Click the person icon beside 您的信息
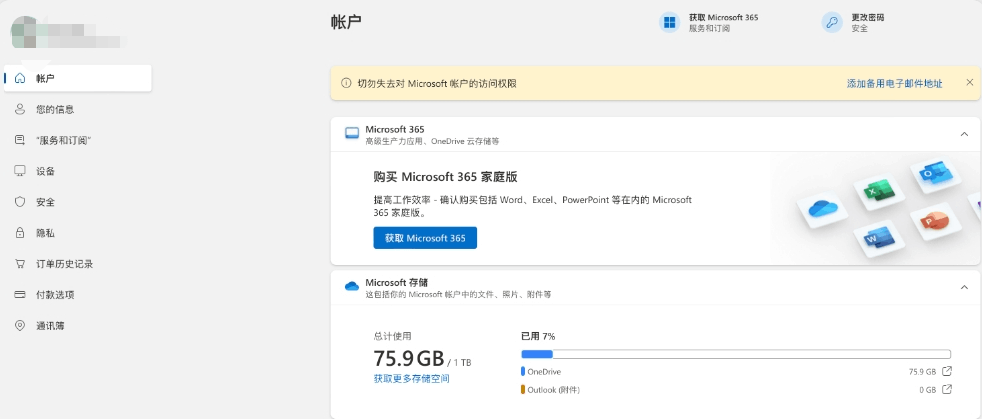This screenshot has height=419, width=982. [20, 109]
